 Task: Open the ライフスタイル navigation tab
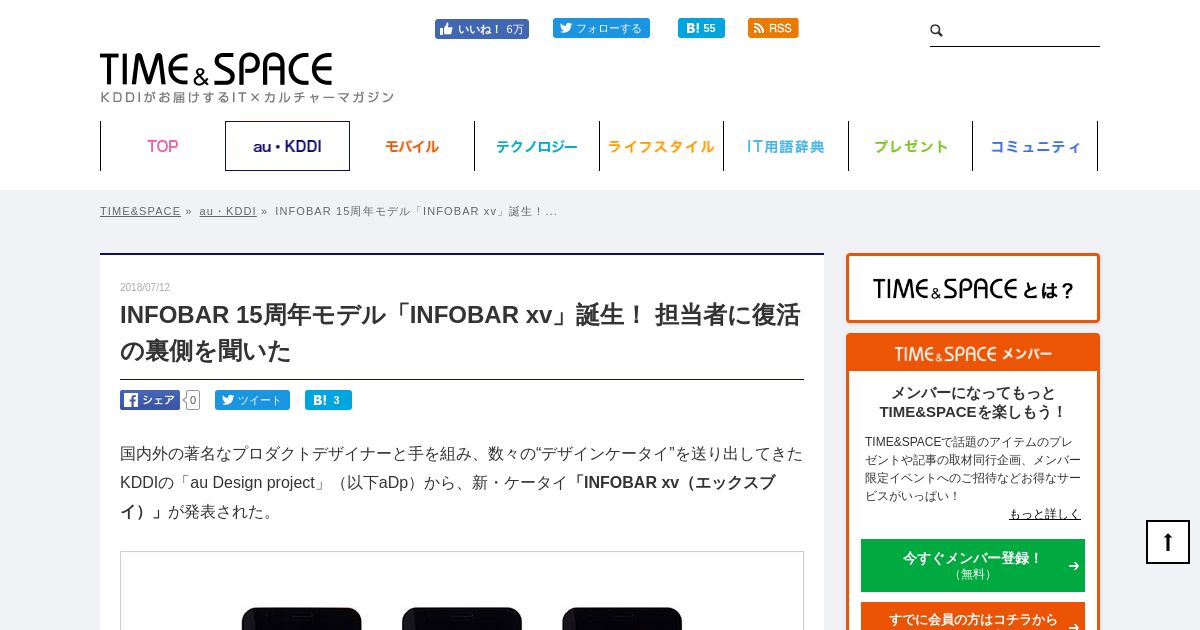point(661,146)
